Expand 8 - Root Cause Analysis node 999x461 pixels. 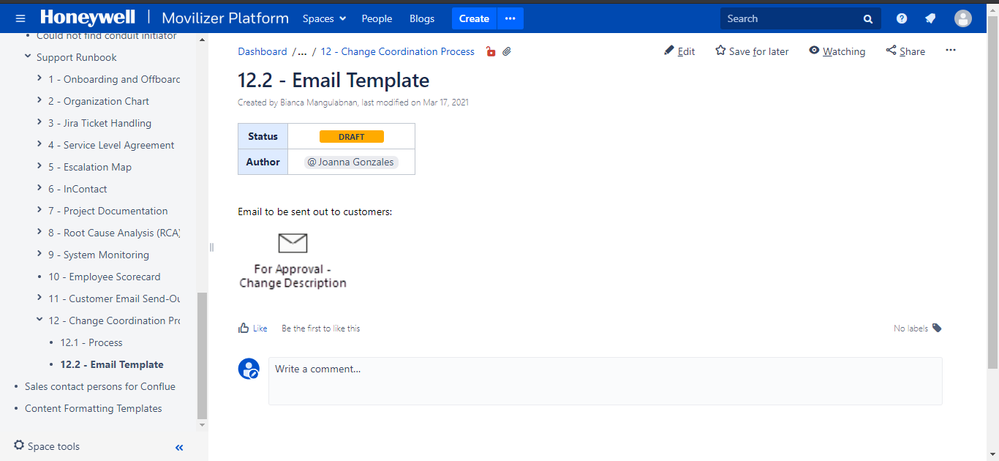(40, 232)
